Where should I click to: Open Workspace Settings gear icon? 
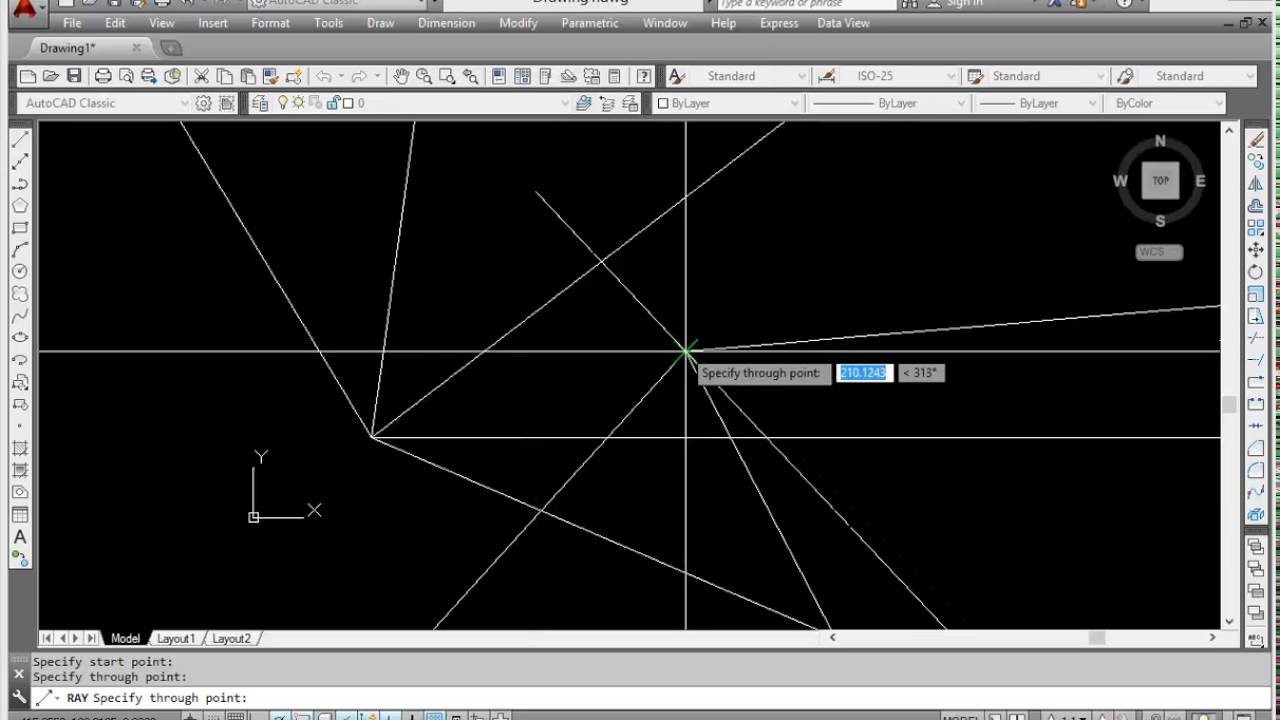[x=204, y=103]
